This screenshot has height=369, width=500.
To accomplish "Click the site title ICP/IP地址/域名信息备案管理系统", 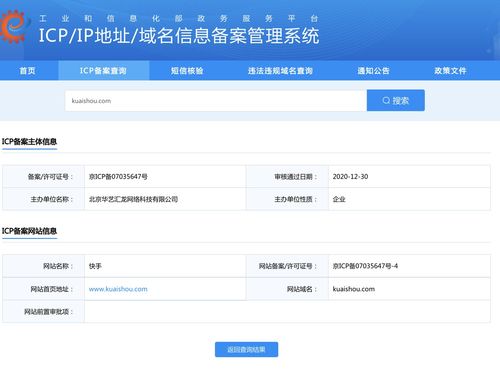I will point(179,36).
